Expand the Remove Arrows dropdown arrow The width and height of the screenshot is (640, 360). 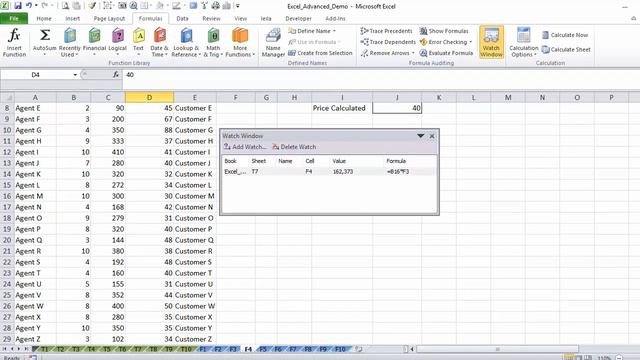click(x=413, y=53)
